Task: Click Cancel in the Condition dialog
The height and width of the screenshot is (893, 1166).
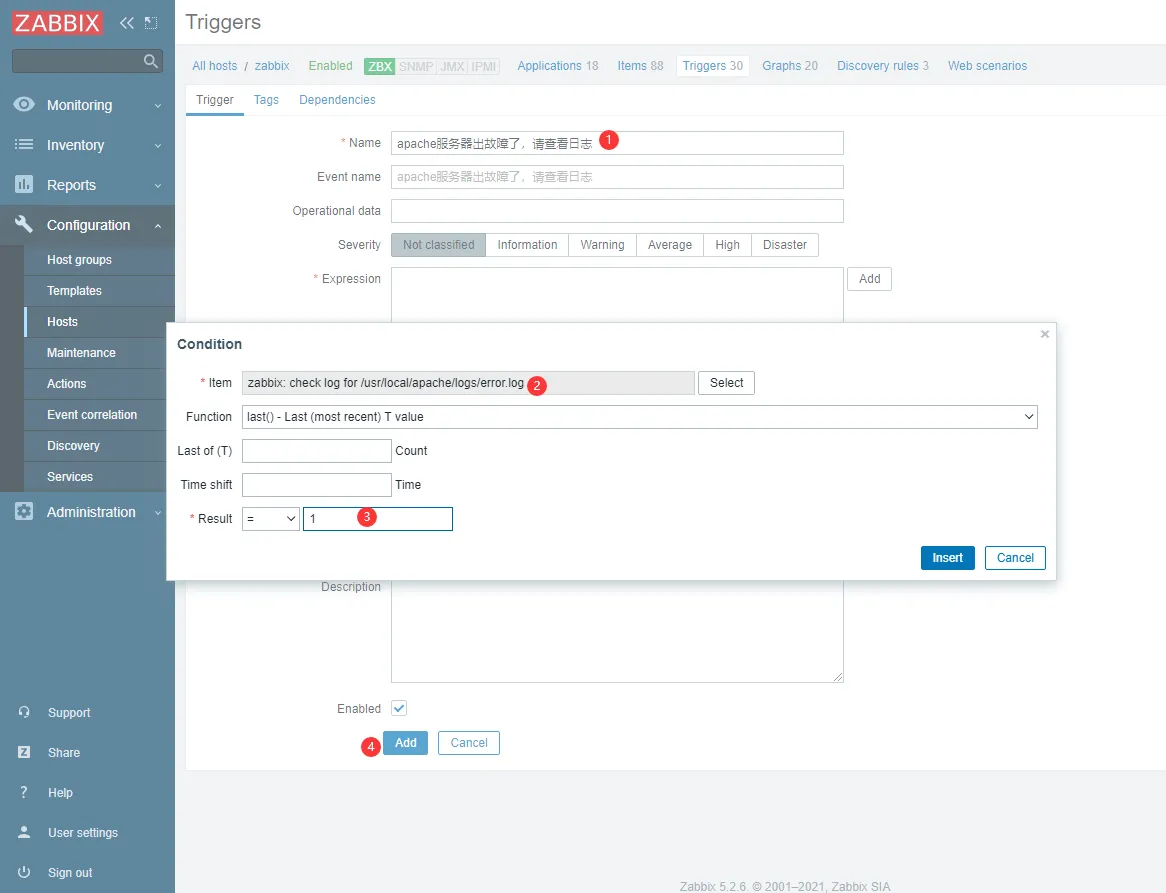Action: [x=1015, y=558]
